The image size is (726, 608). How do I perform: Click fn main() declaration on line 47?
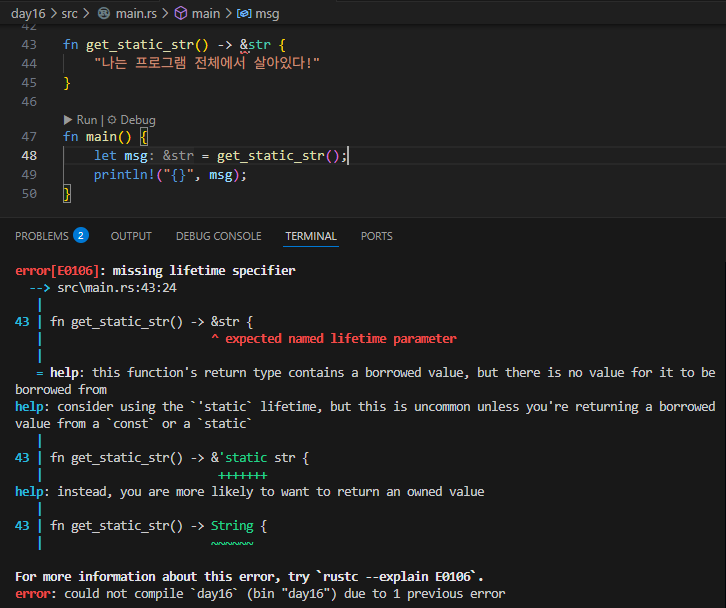pyautogui.click(x=97, y=137)
